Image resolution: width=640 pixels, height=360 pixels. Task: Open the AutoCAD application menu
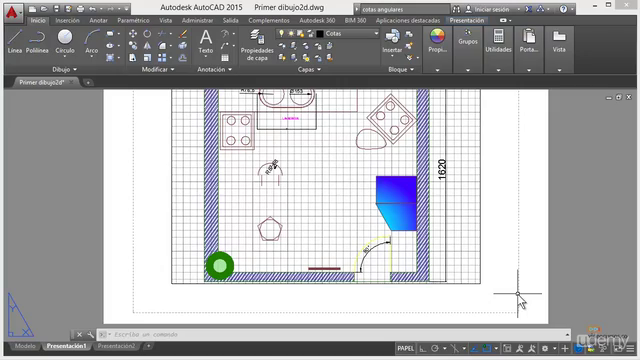tap(12, 13)
